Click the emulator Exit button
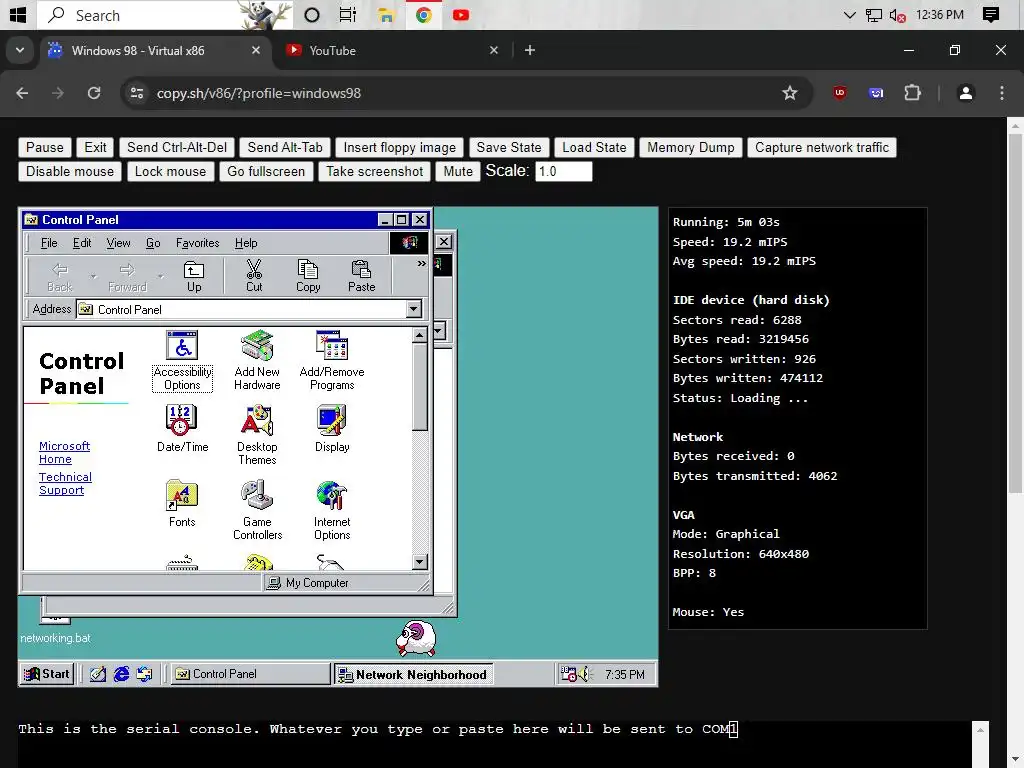1024x768 pixels. (95, 148)
